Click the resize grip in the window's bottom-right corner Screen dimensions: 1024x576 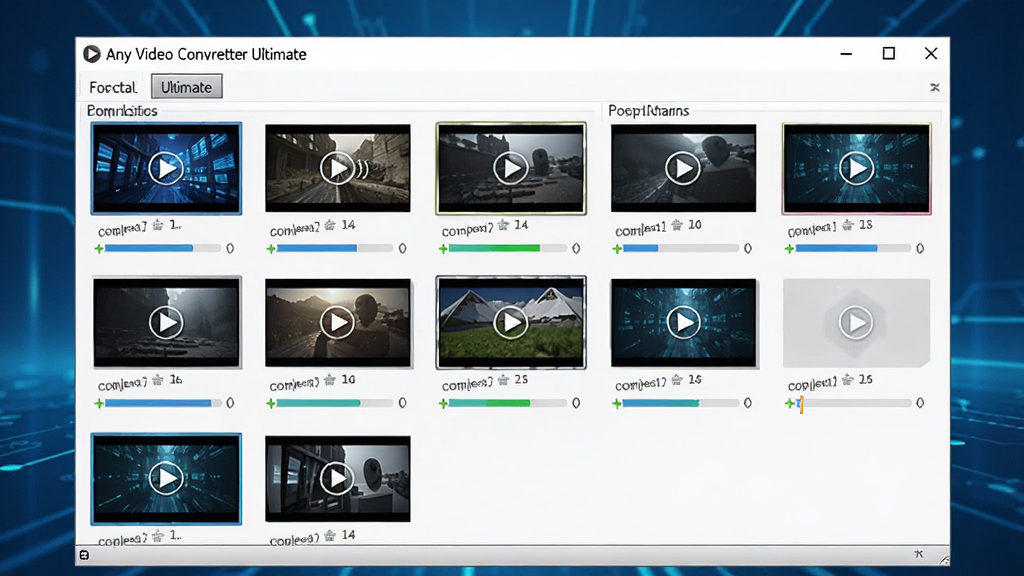tap(944, 560)
